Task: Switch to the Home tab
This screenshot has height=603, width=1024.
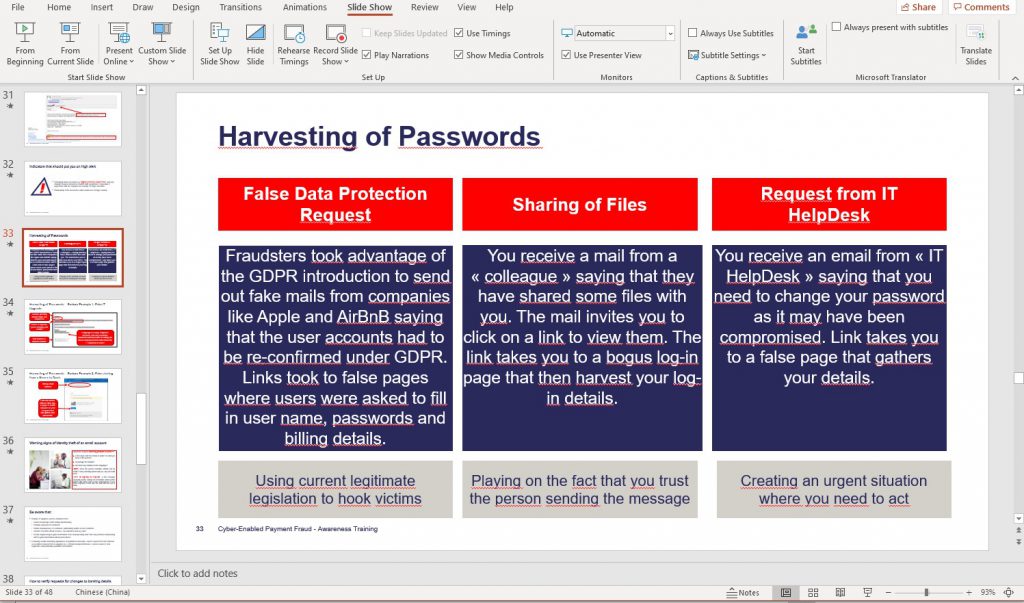Action: 59,7
